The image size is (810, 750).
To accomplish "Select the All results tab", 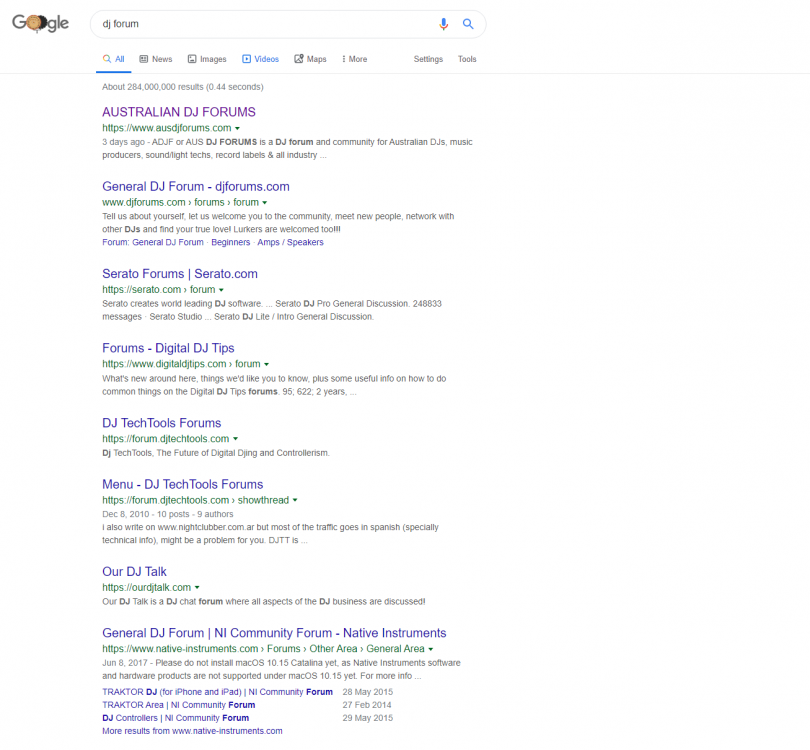I will click(114, 59).
